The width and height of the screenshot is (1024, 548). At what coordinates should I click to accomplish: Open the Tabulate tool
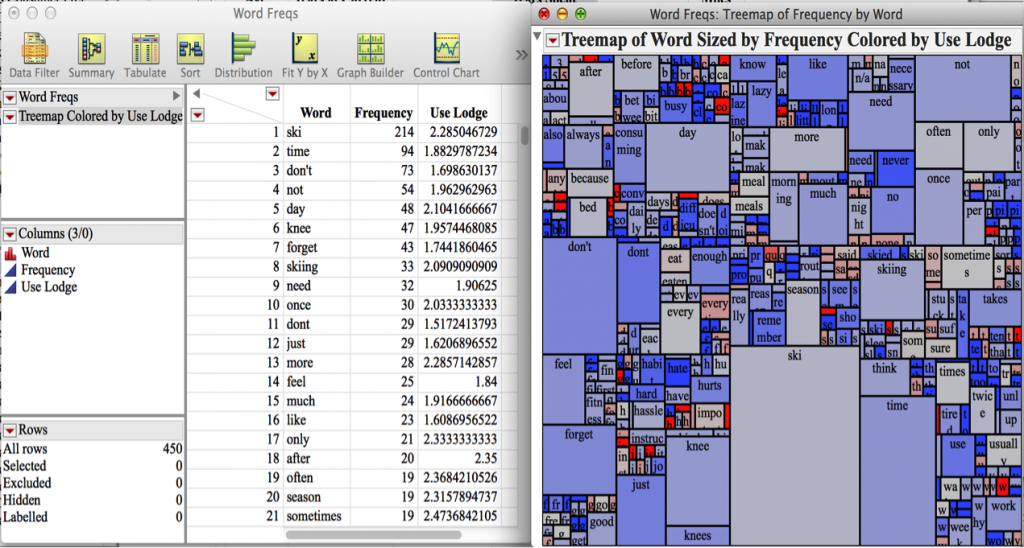pyautogui.click(x=145, y=56)
